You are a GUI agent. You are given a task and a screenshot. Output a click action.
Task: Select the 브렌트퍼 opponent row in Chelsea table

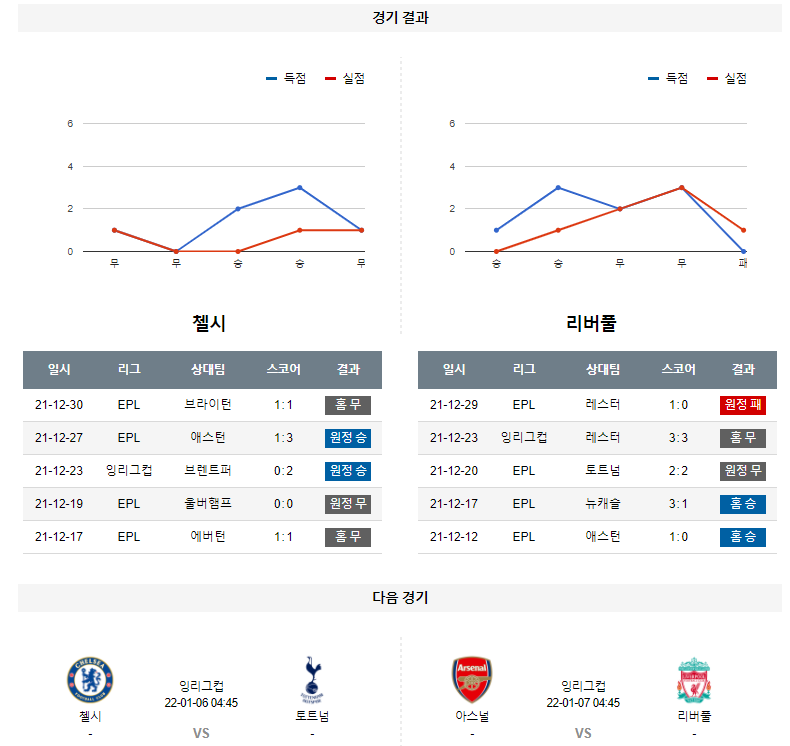pyautogui.click(x=202, y=471)
